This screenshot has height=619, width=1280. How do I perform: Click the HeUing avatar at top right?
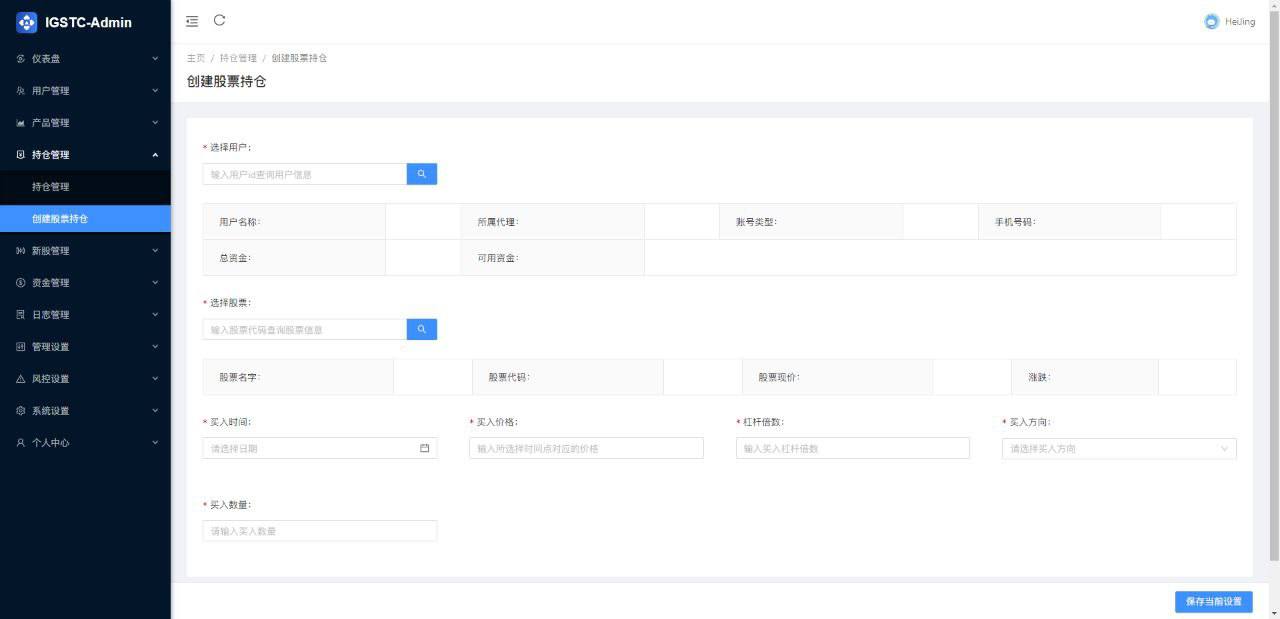click(x=1211, y=21)
